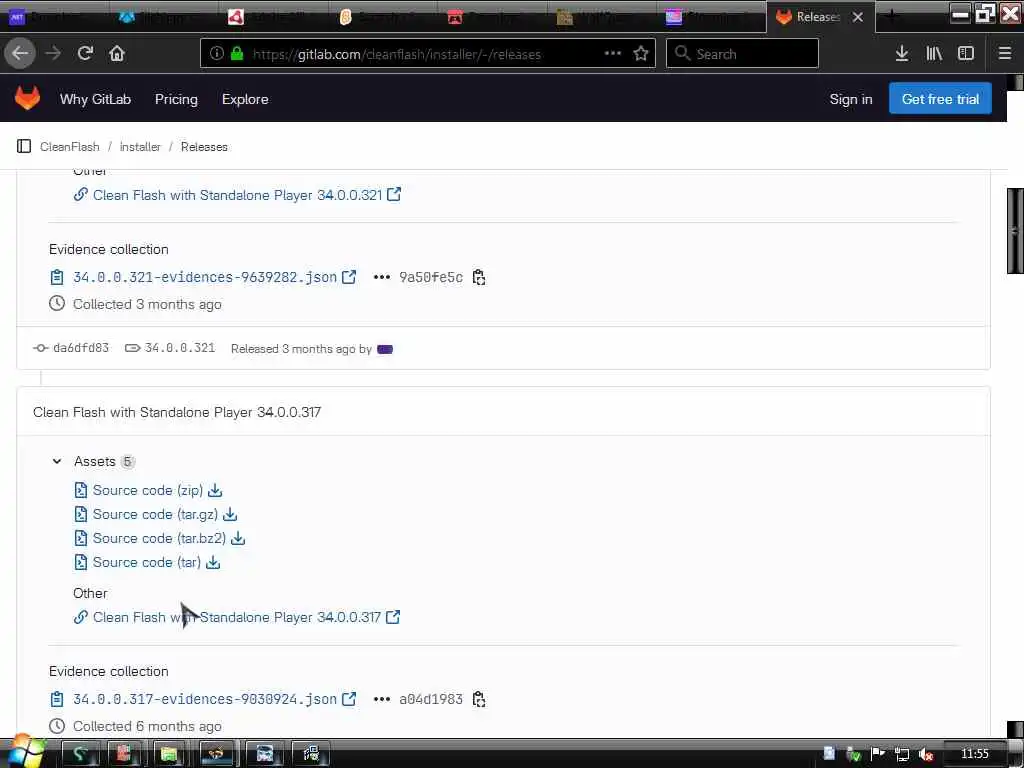The height and width of the screenshot is (768, 1024).
Task: Reload the current GitLab page
Action: 85,54
